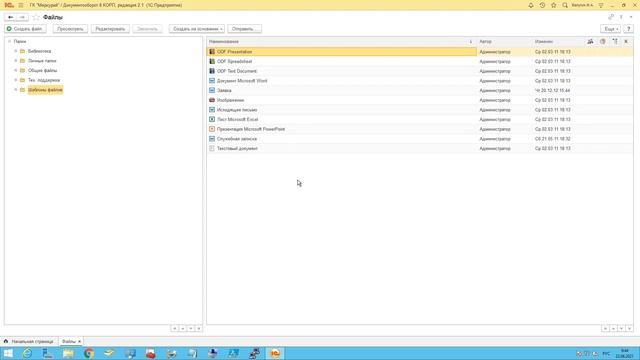Copy link icon near top right
Image resolution: width=640 pixels, height=360 pixels.
point(611,17)
